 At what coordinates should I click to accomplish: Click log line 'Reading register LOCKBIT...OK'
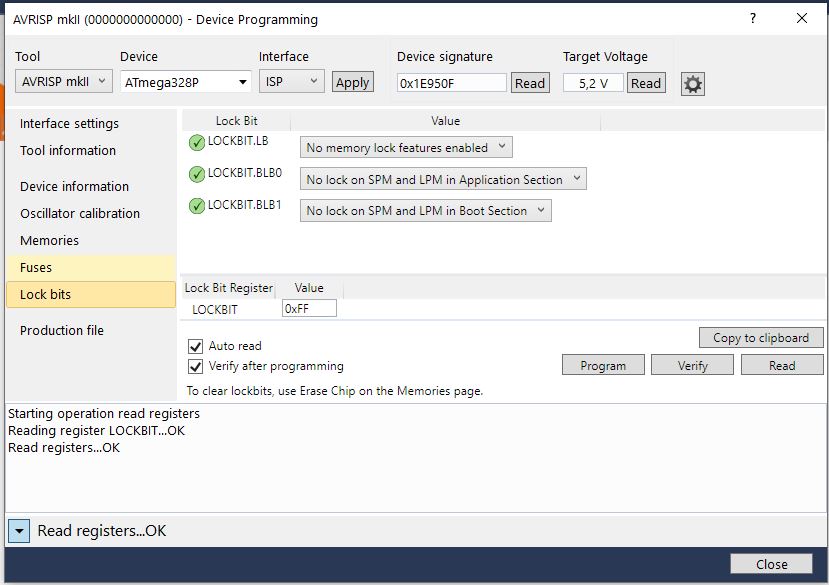96,431
